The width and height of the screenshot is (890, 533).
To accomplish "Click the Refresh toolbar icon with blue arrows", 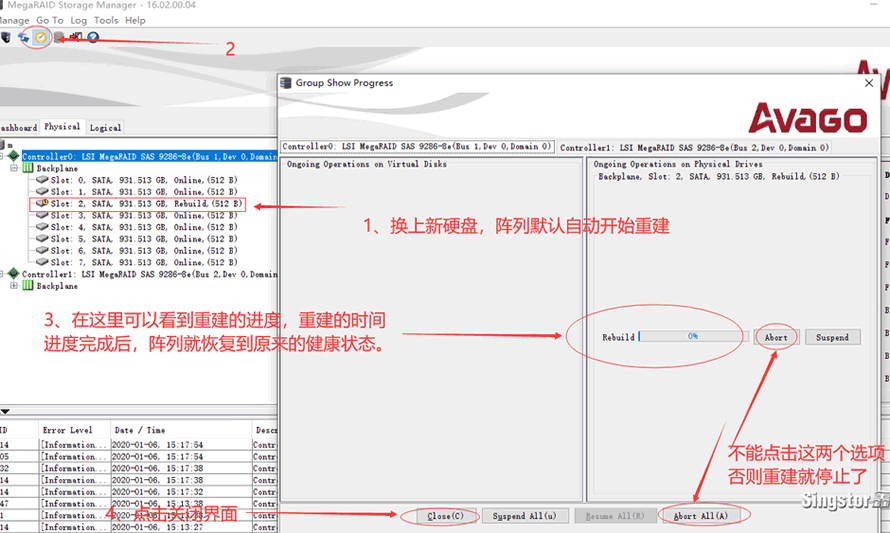I will (23, 37).
